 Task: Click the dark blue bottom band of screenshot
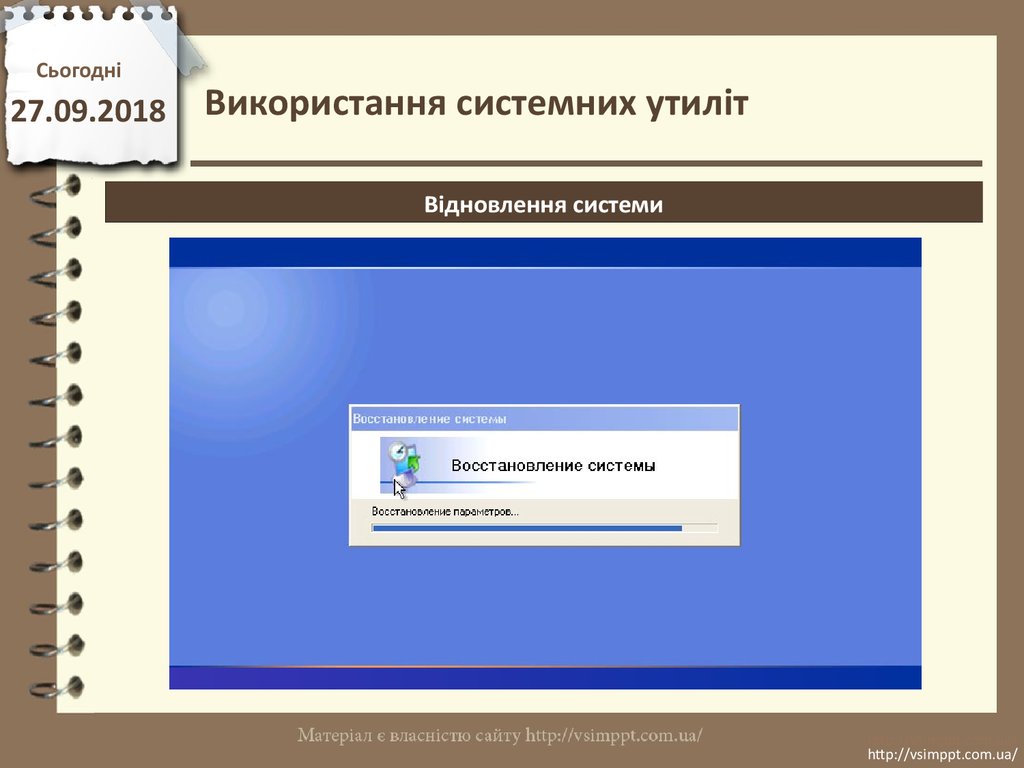545,677
